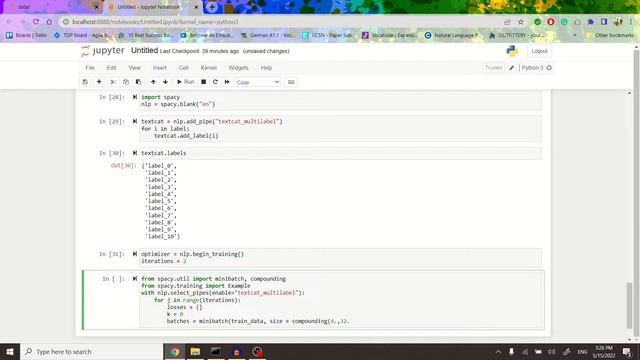
Task: Click into the optimizer begin_training cell
Action: [x=340, y=258]
